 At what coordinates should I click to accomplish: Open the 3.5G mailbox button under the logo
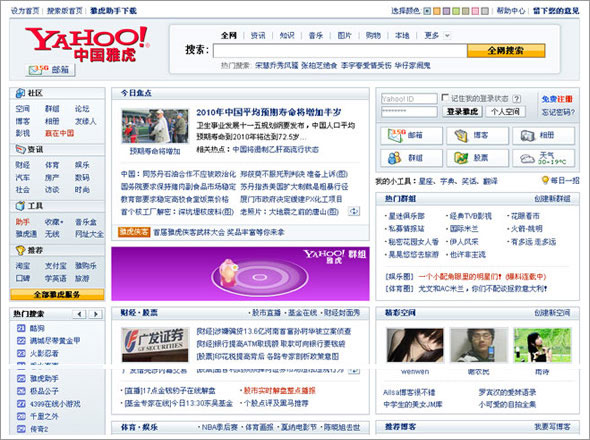[50, 70]
